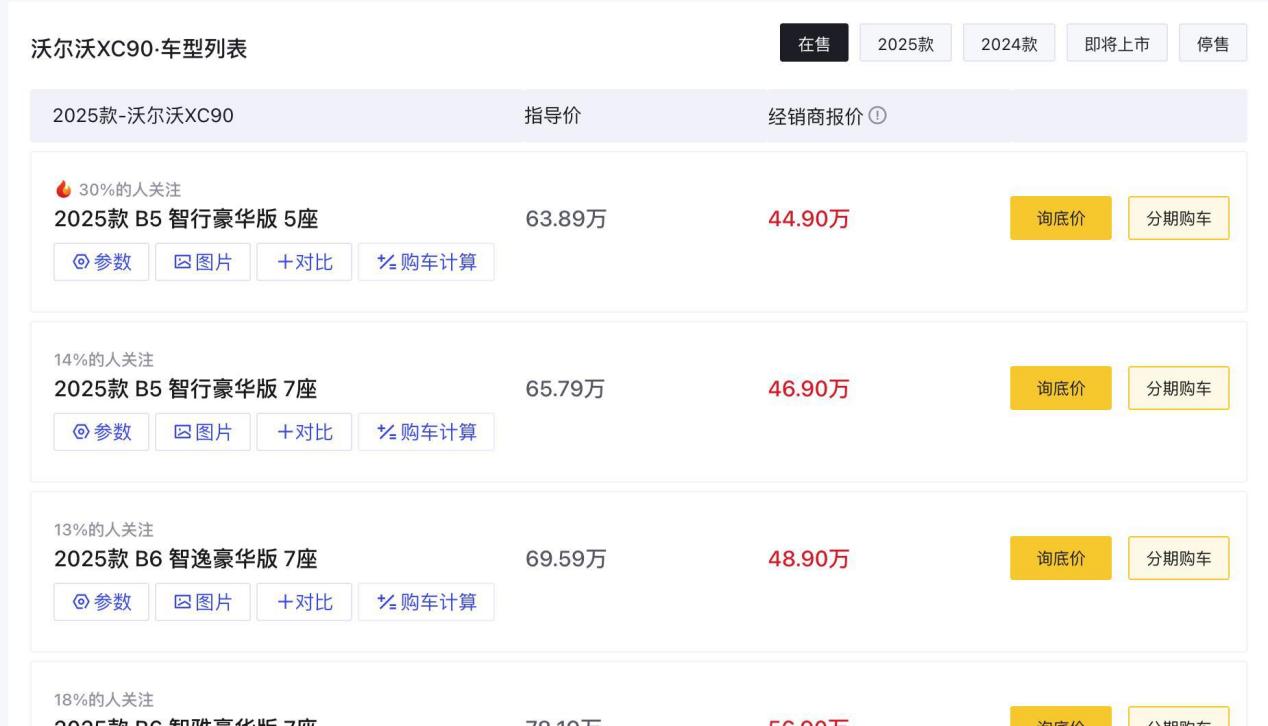The width and height of the screenshot is (1268, 726).
Task: Switch to the 2024款 tab
Action: (x=1009, y=43)
